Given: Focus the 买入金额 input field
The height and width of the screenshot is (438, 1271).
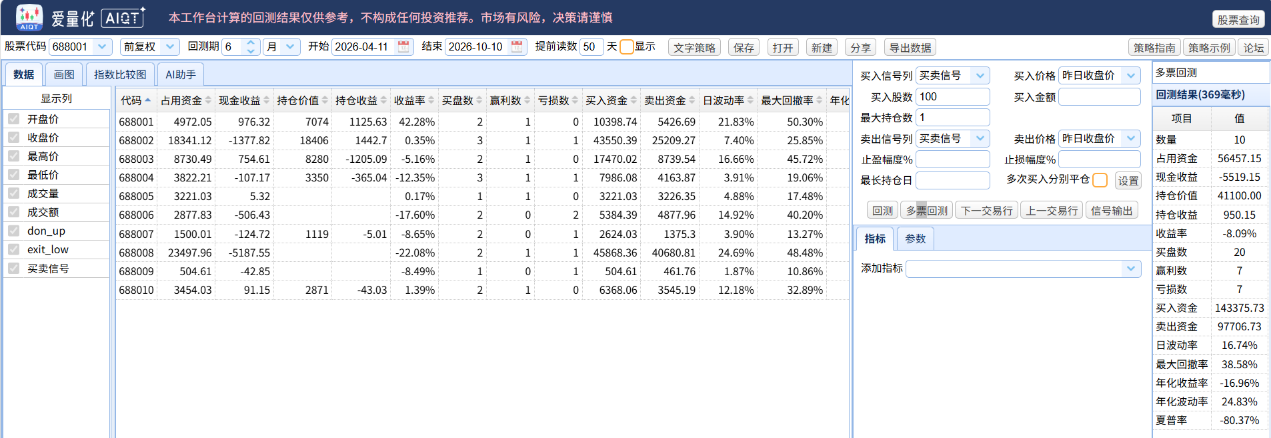Looking at the screenshot, I should pyautogui.click(x=1099, y=96).
